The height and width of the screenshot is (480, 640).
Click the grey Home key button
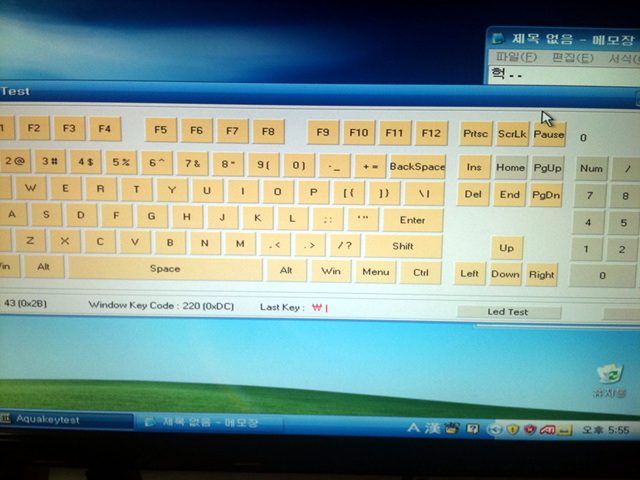(x=510, y=167)
